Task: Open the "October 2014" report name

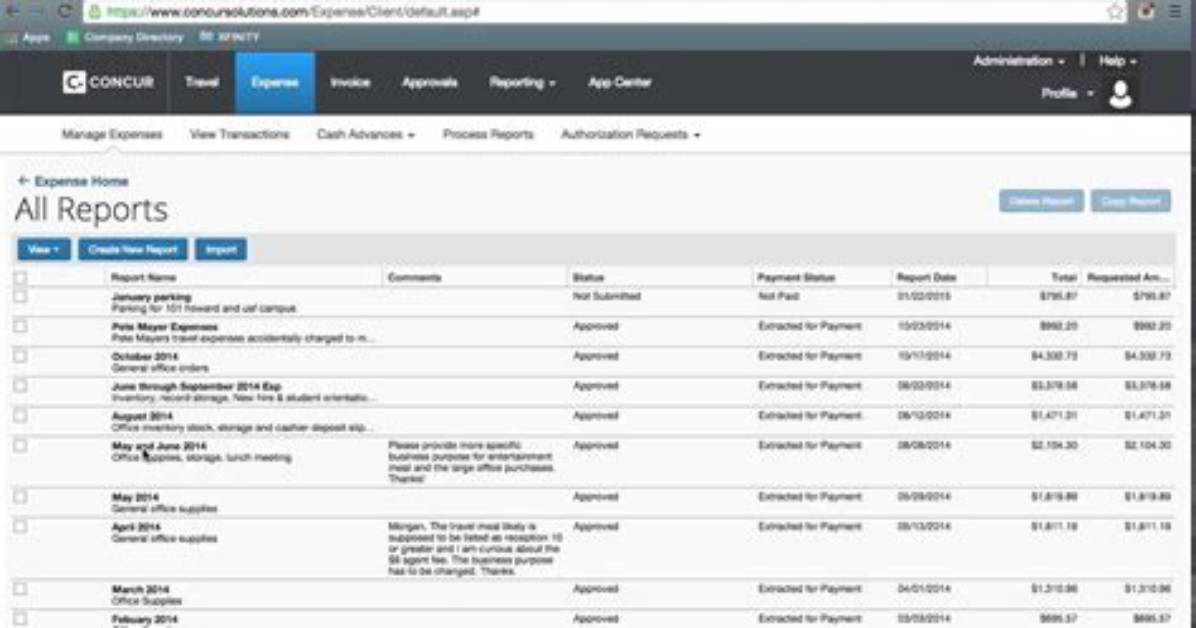Action: coord(144,356)
